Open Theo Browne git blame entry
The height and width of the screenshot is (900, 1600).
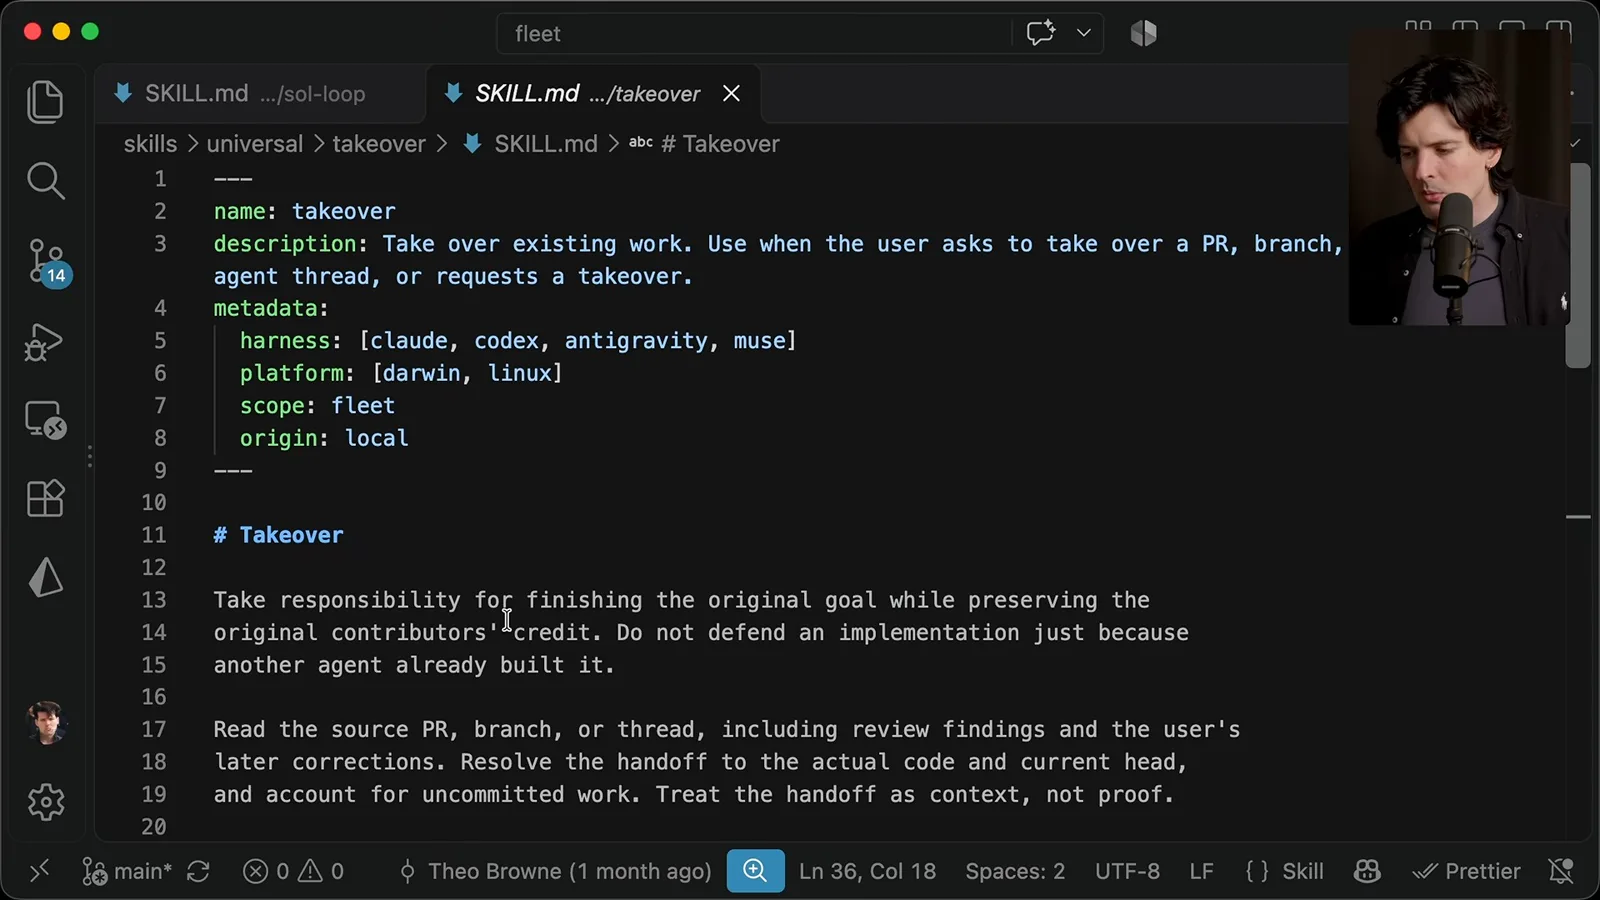tap(555, 871)
